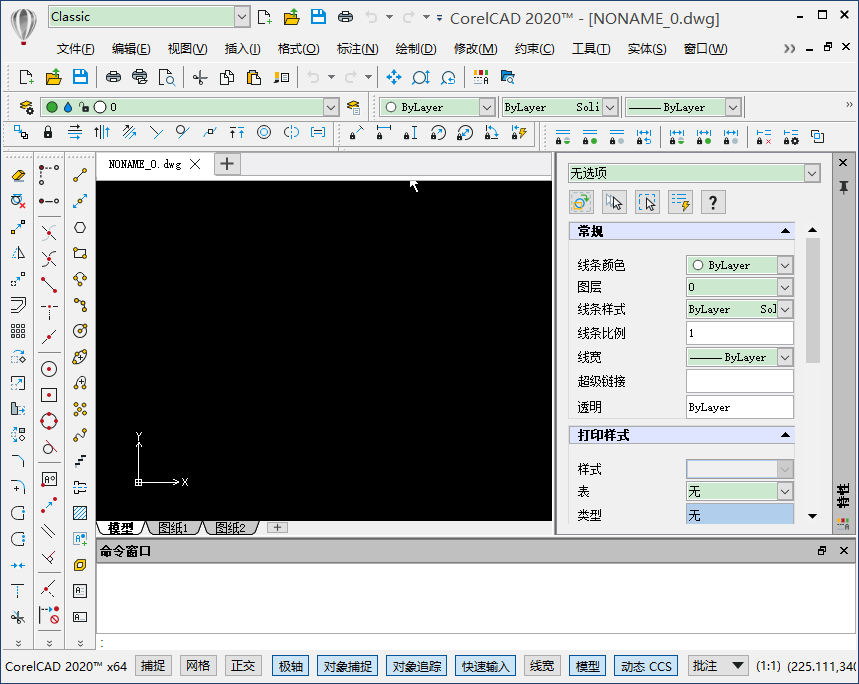Collapse the 常规 section

(785, 231)
